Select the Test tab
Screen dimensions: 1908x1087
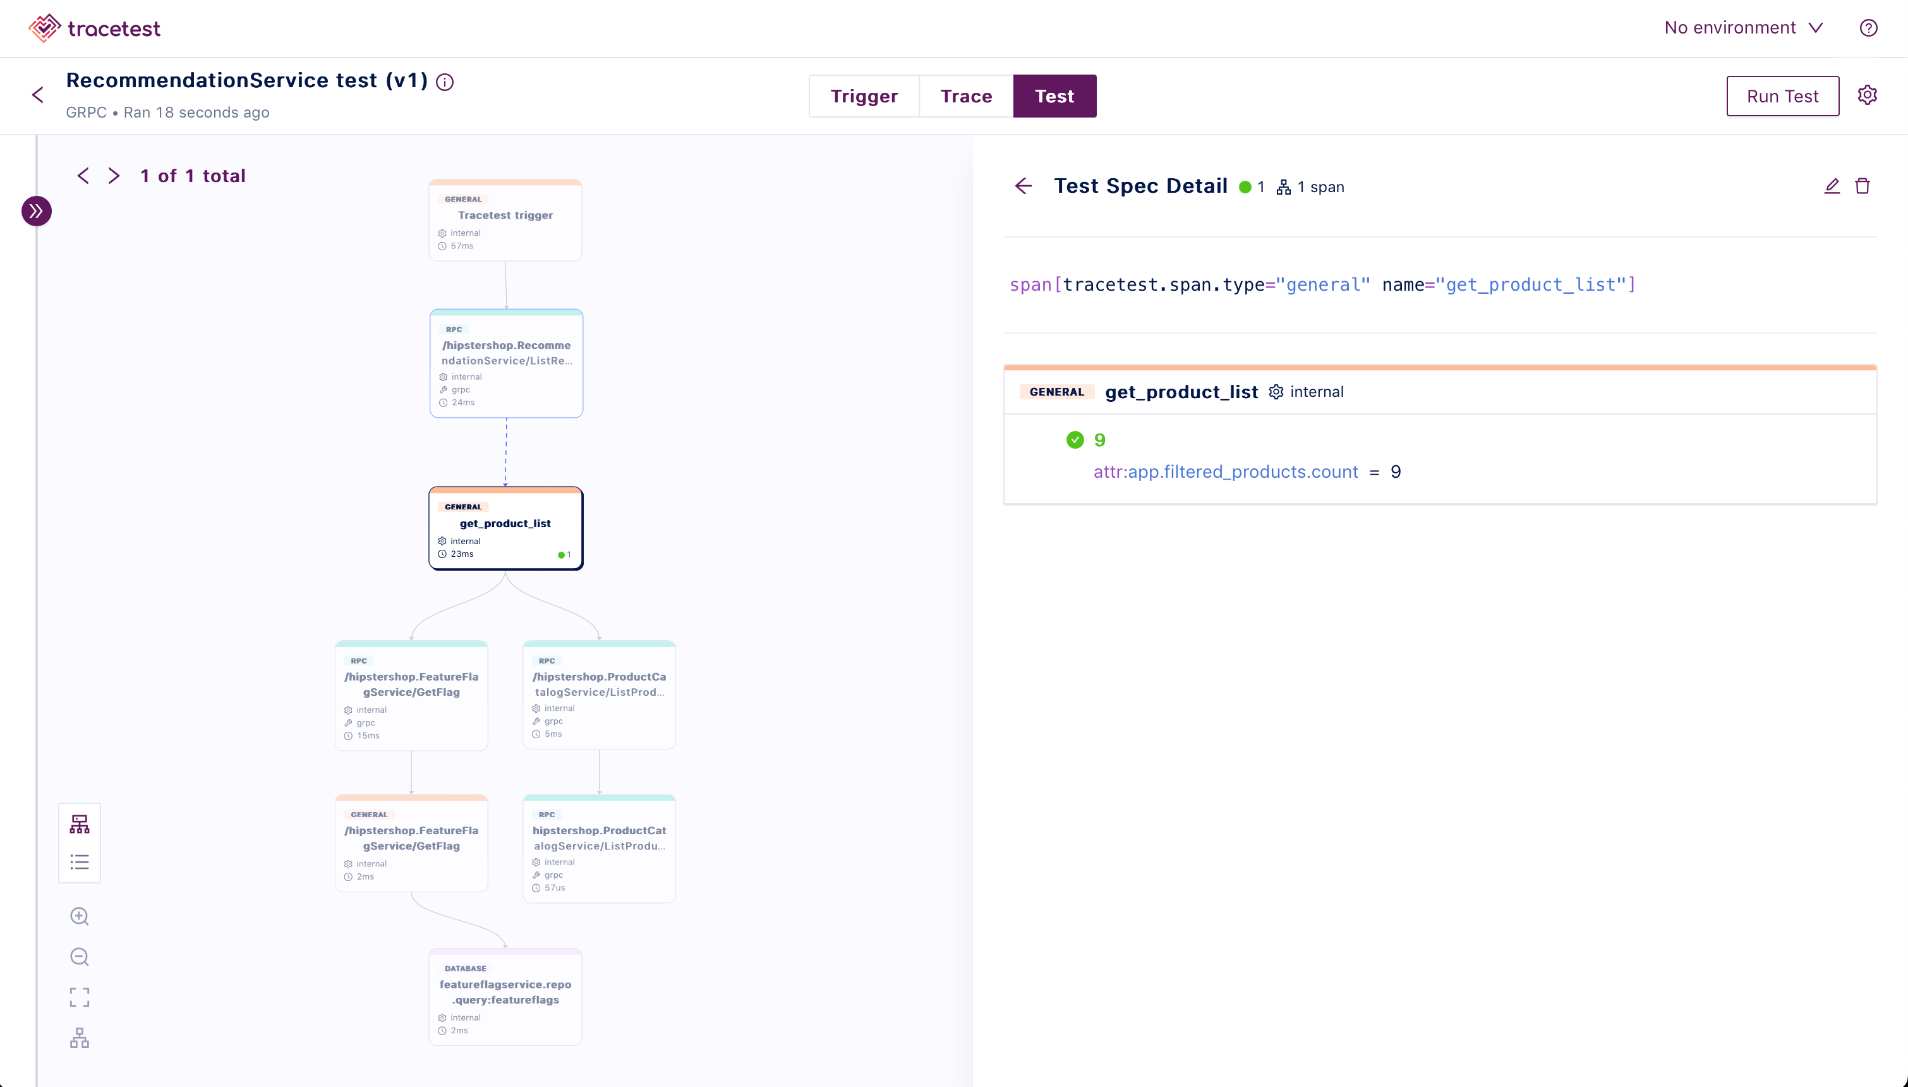[x=1054, y=96]
